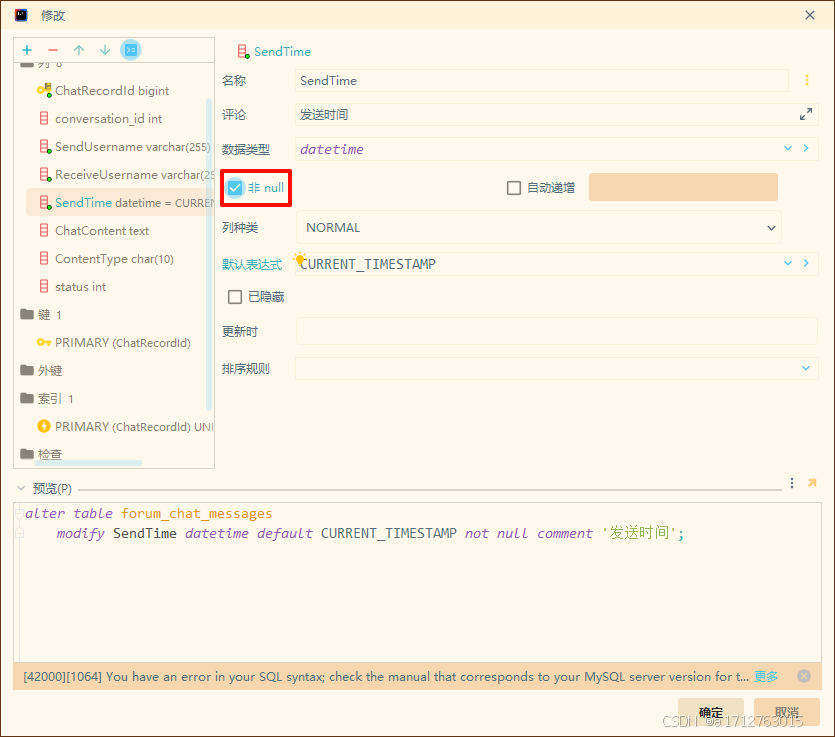Click the orange open-in-new arrow above the preview
Screen dimensions: 835x737
tap(811, 482)
